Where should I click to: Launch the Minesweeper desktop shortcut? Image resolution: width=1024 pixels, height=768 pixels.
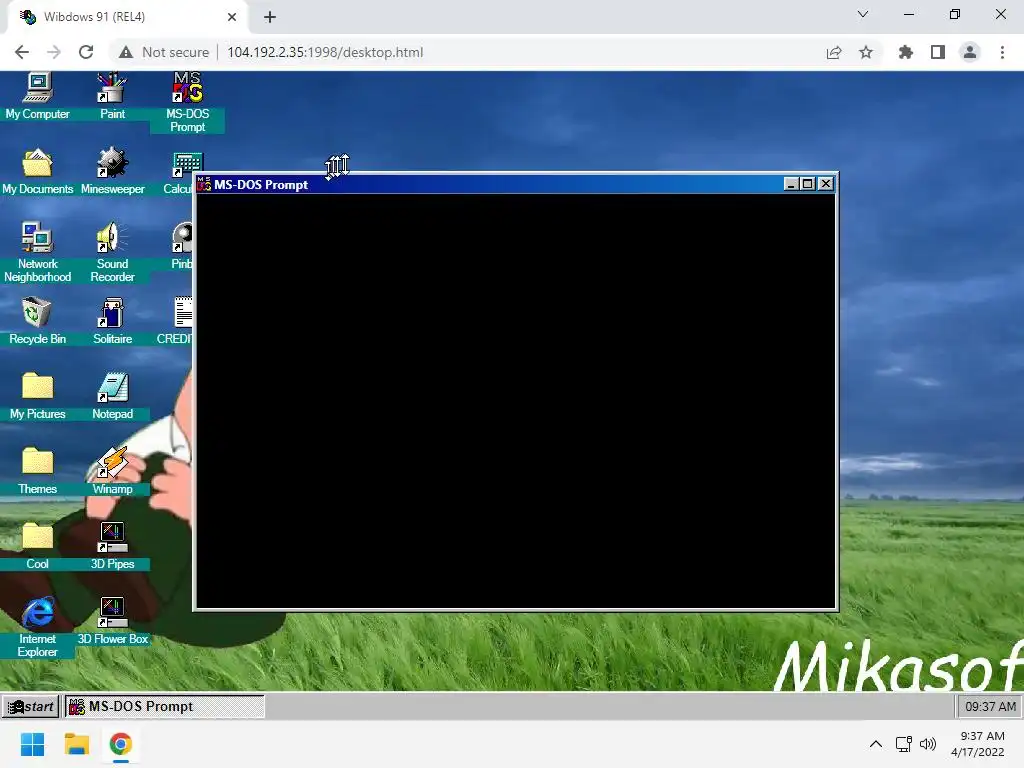(112, 172)
